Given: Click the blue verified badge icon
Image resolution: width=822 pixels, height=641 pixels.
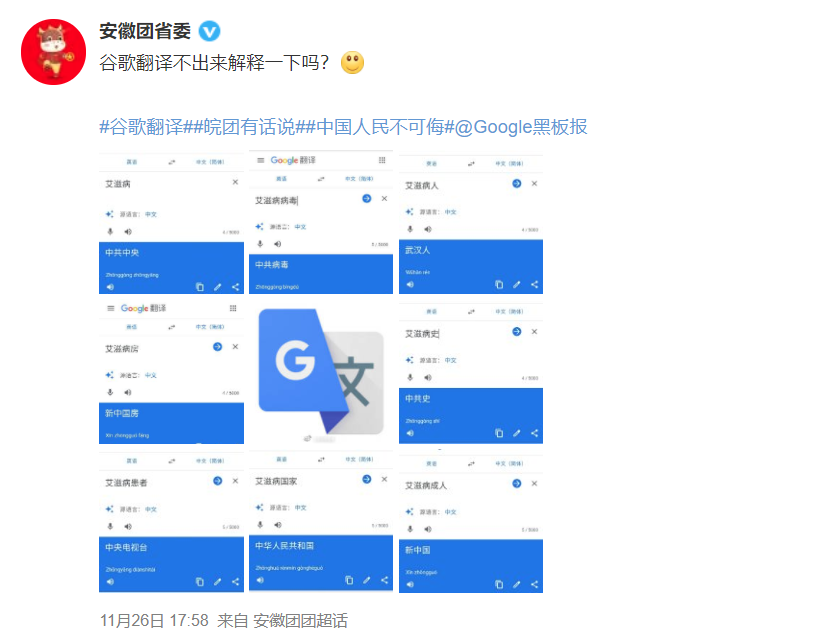Looking at the screenshot, I should pos(209,31).
